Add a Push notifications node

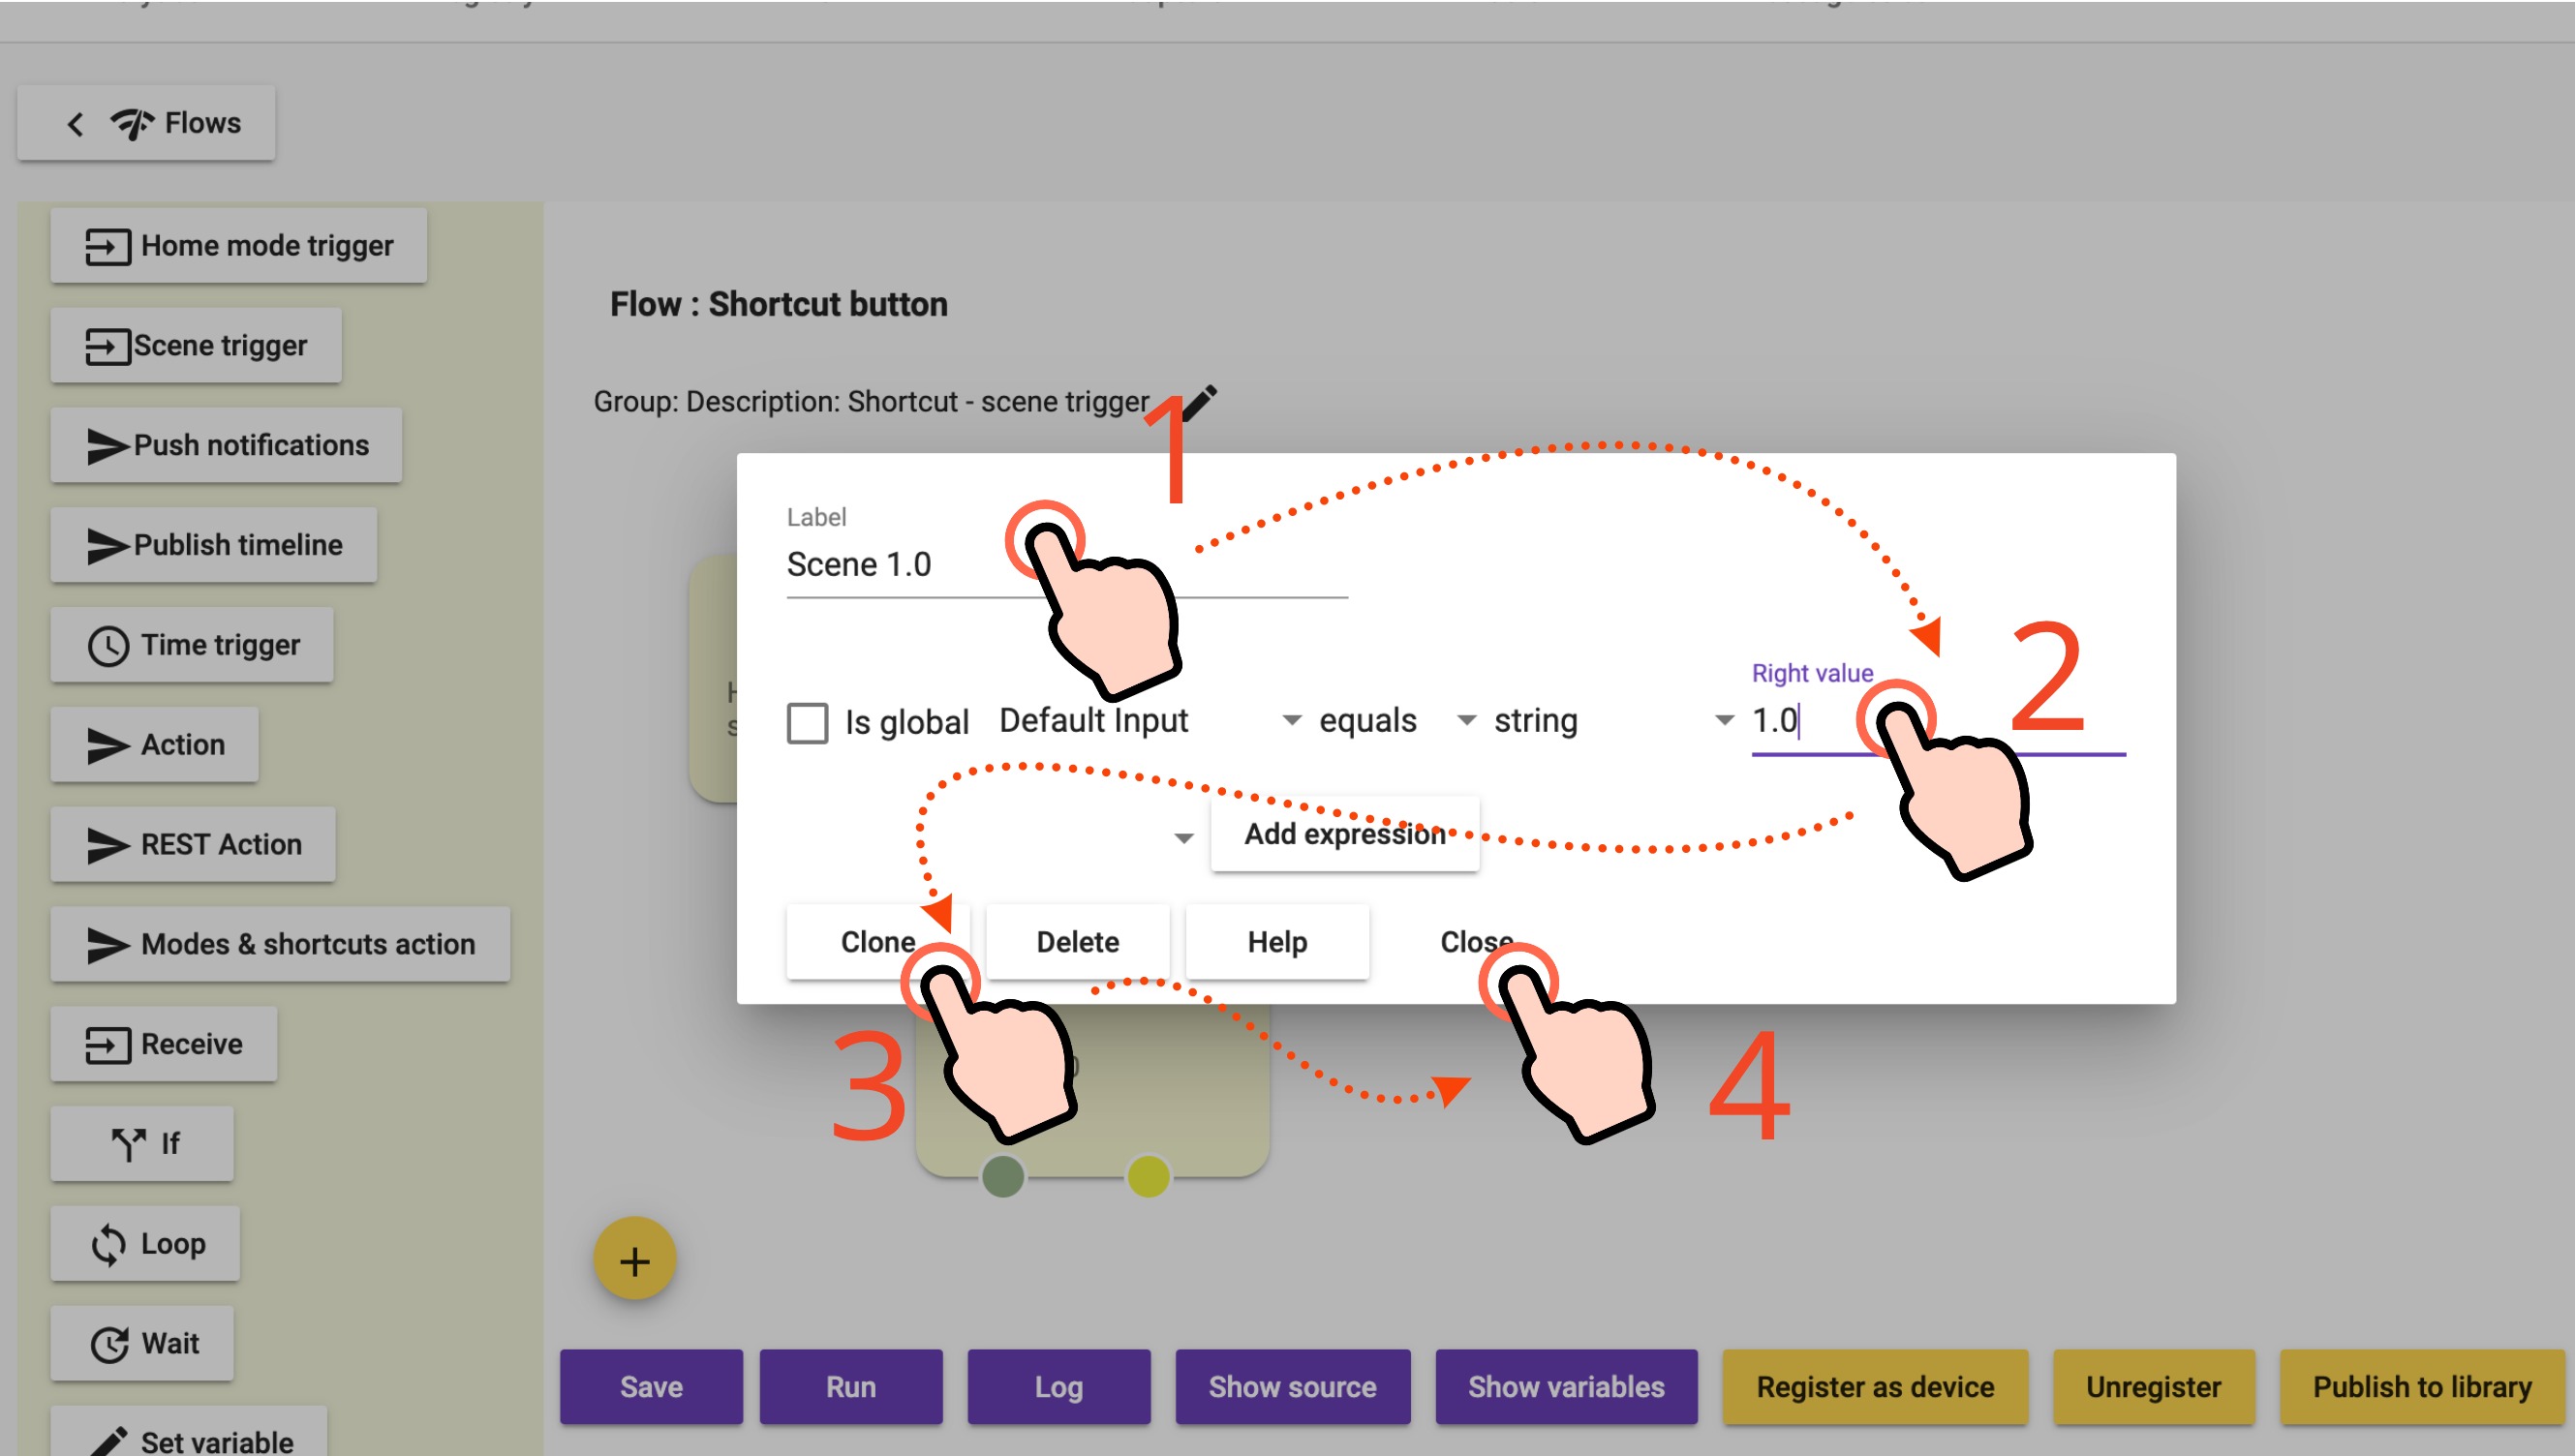tap(227, 445)
